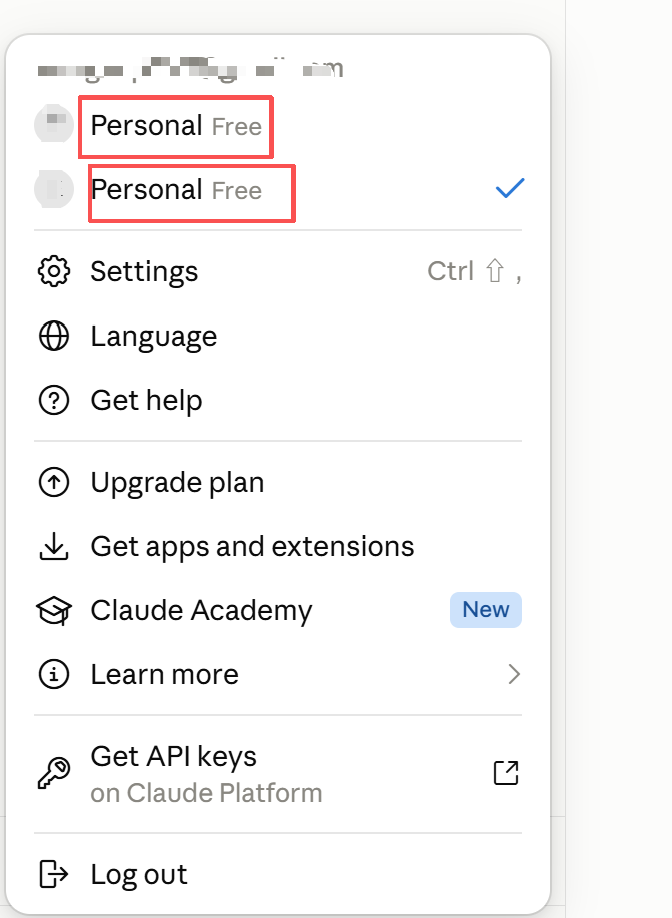The width and height of the screenshot is (672, 918).
Task: Click the Log out option
Action: pos(278,874)
